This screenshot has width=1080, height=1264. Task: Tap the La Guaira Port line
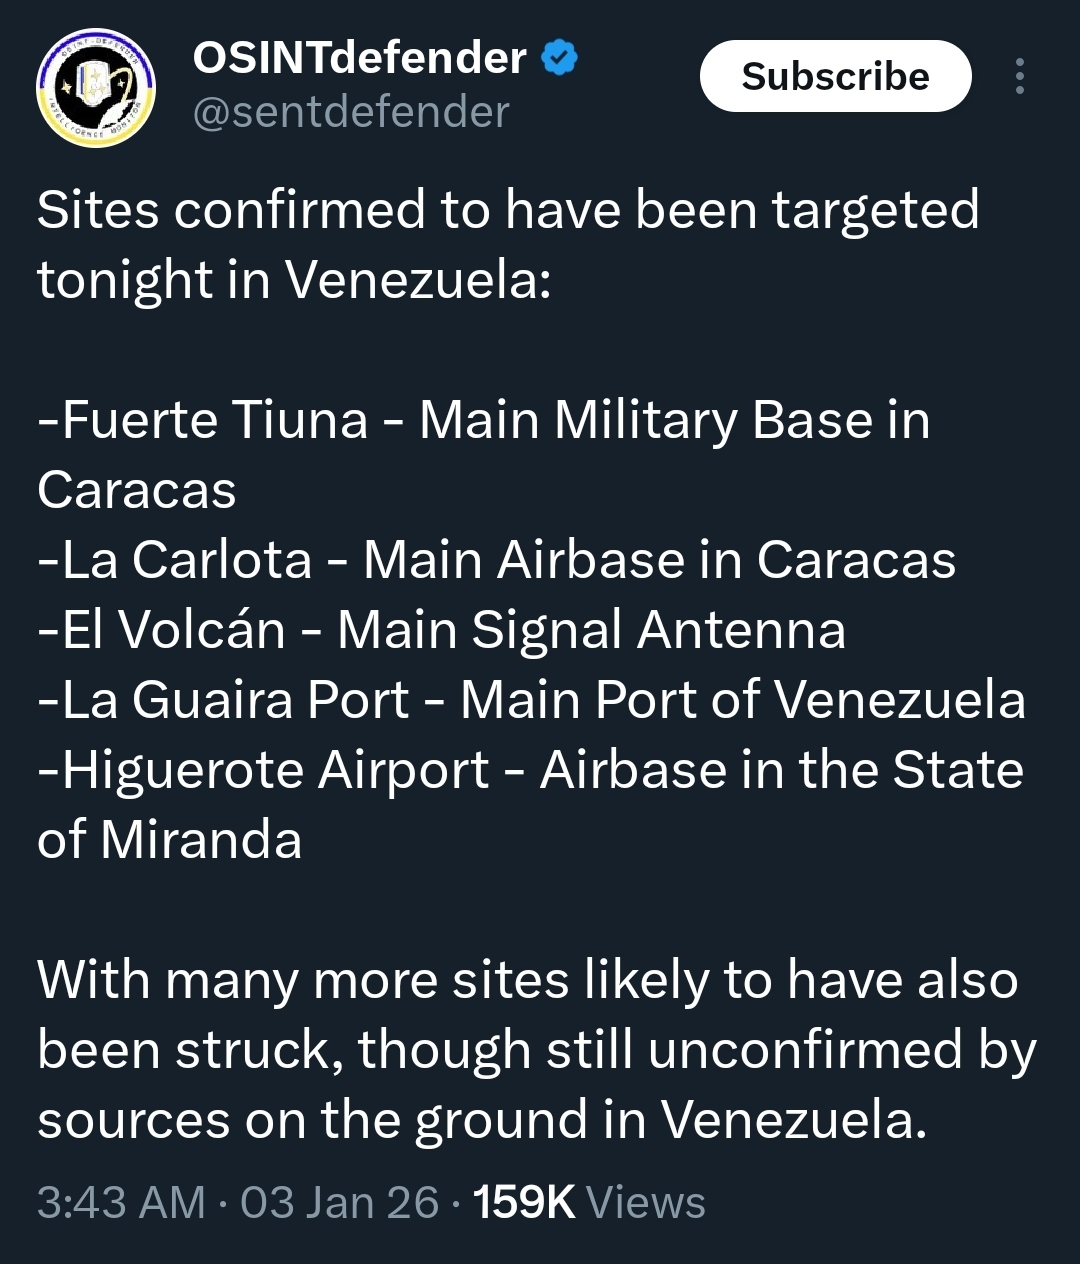pyautogui.click(x=531, y=700)
